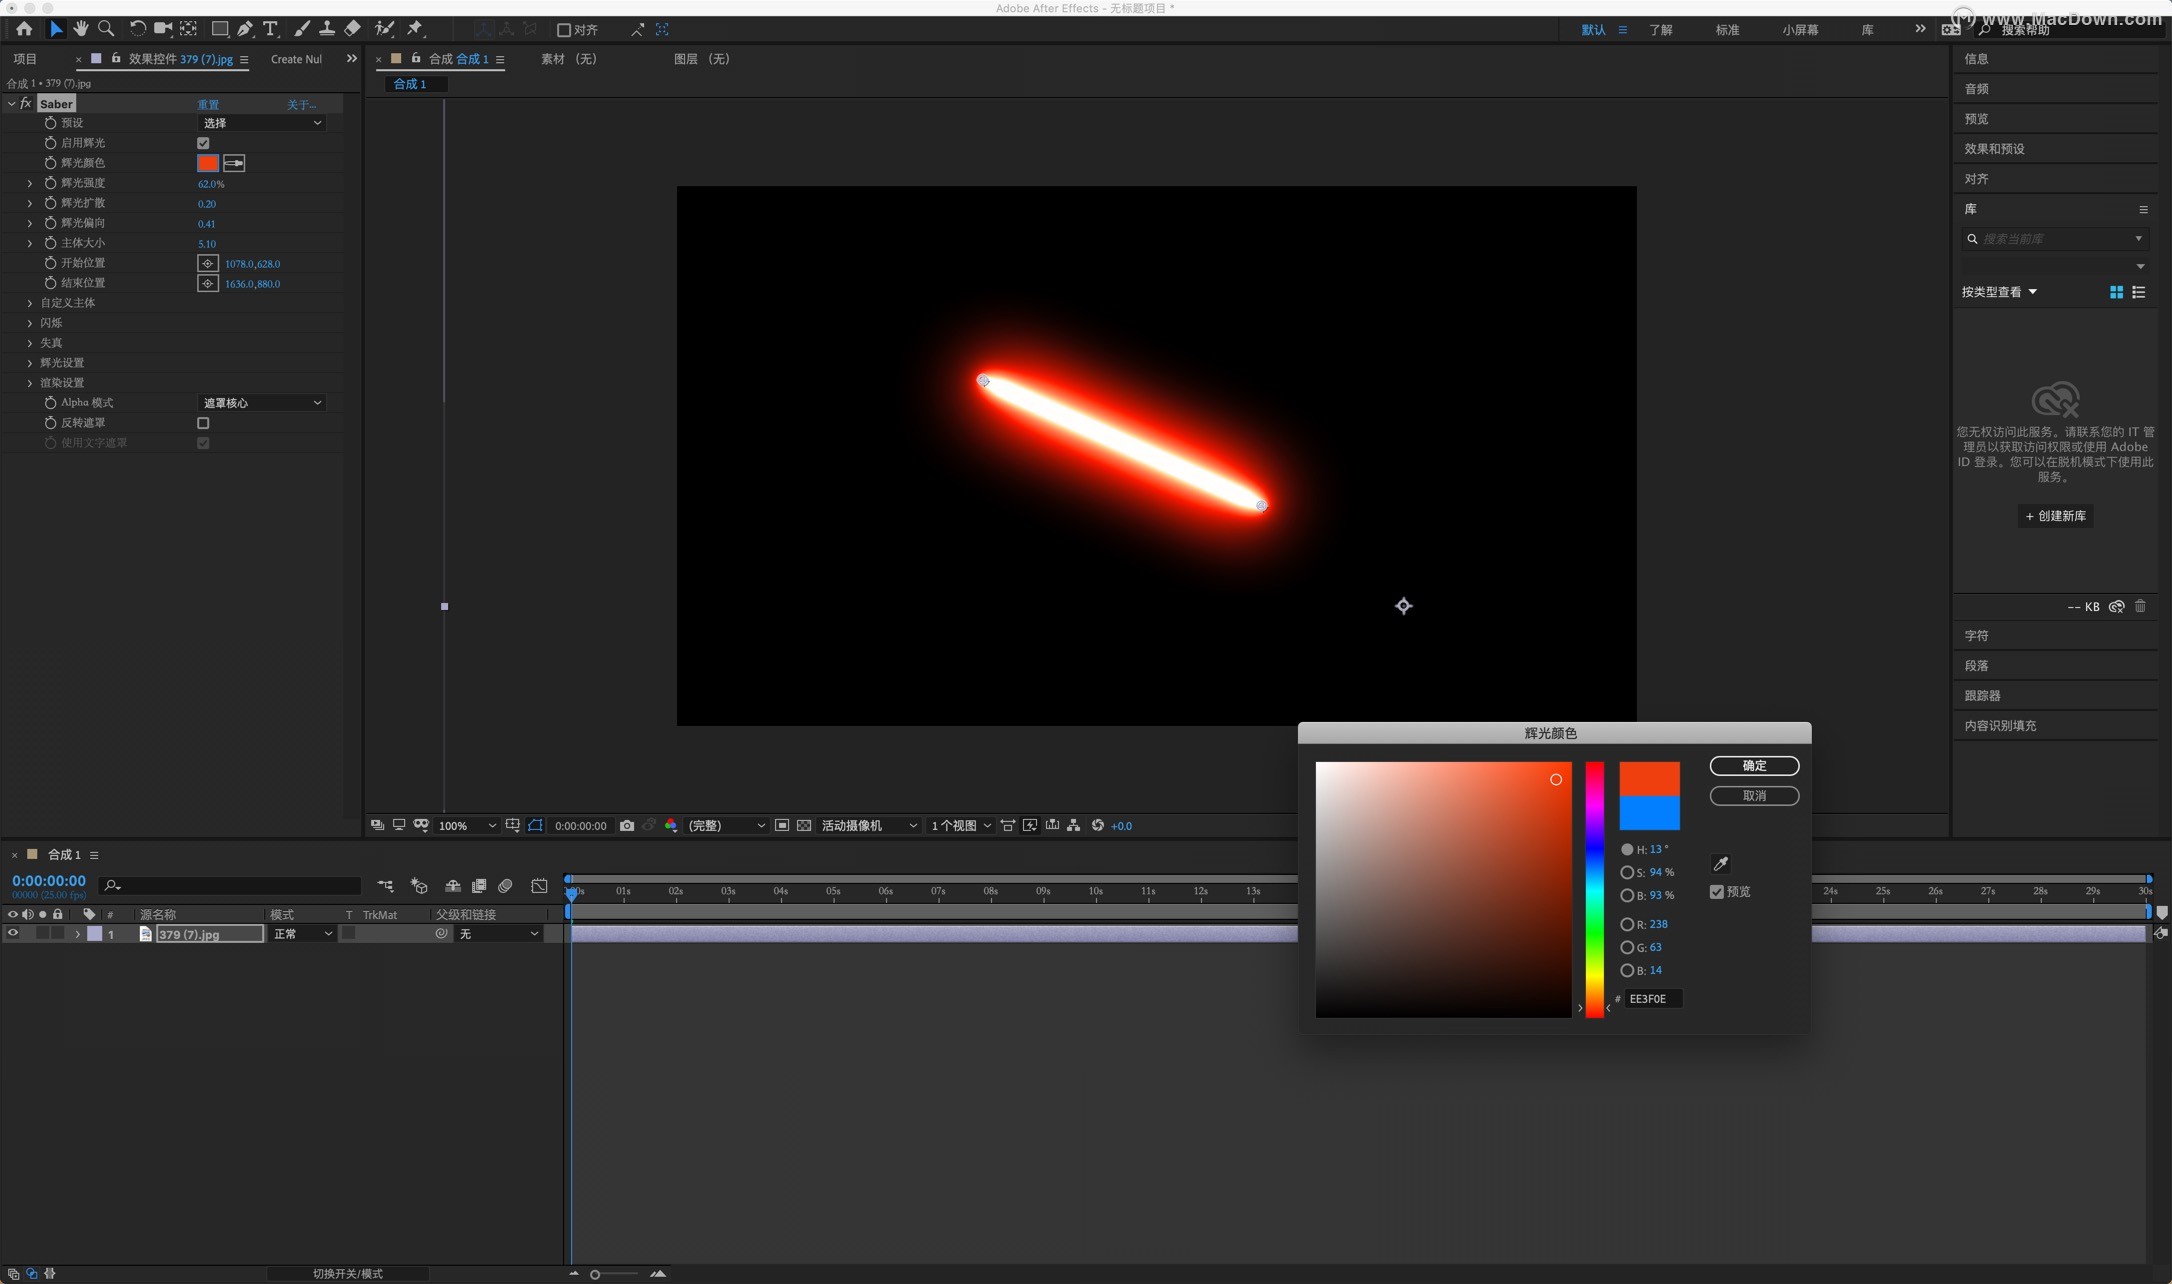2172x1284 pixels.
Task: Select the Puppet Pin tool
Action: (x=415, y=29)
